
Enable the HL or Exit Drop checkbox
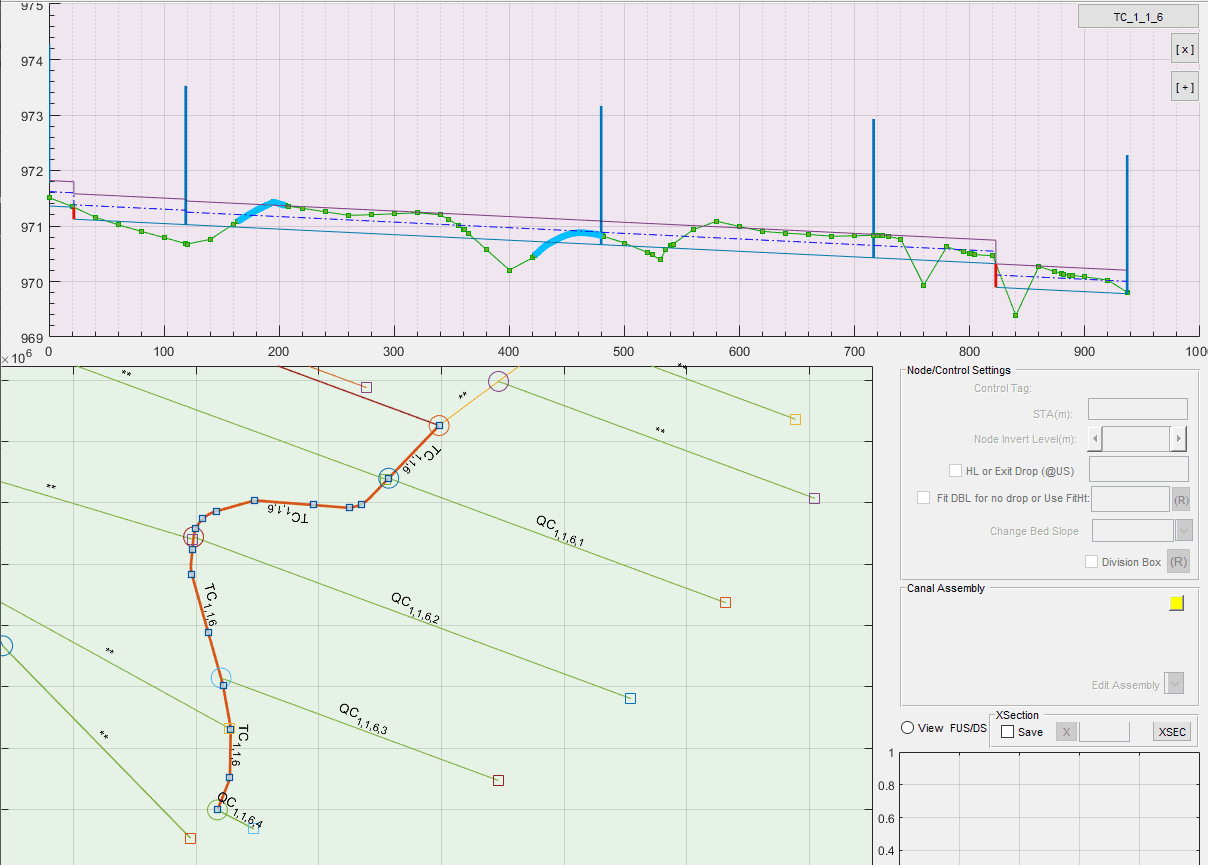(x=955, y=471)
